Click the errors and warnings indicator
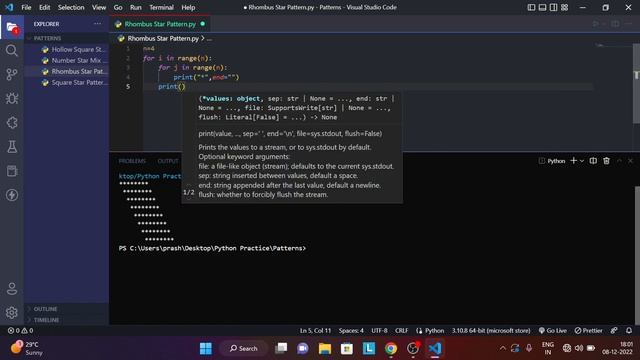This screenshot has height=360, width=640. tap(20, 331)
